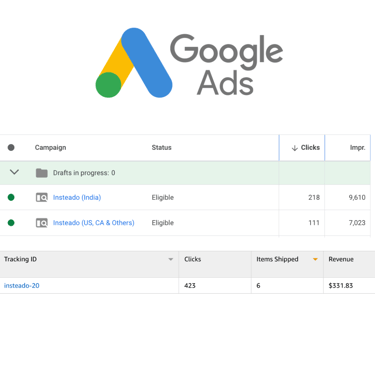This screenshot has width=375, height=366.
Task: Select the 218 clicks cell
Action: coord(314,197)
